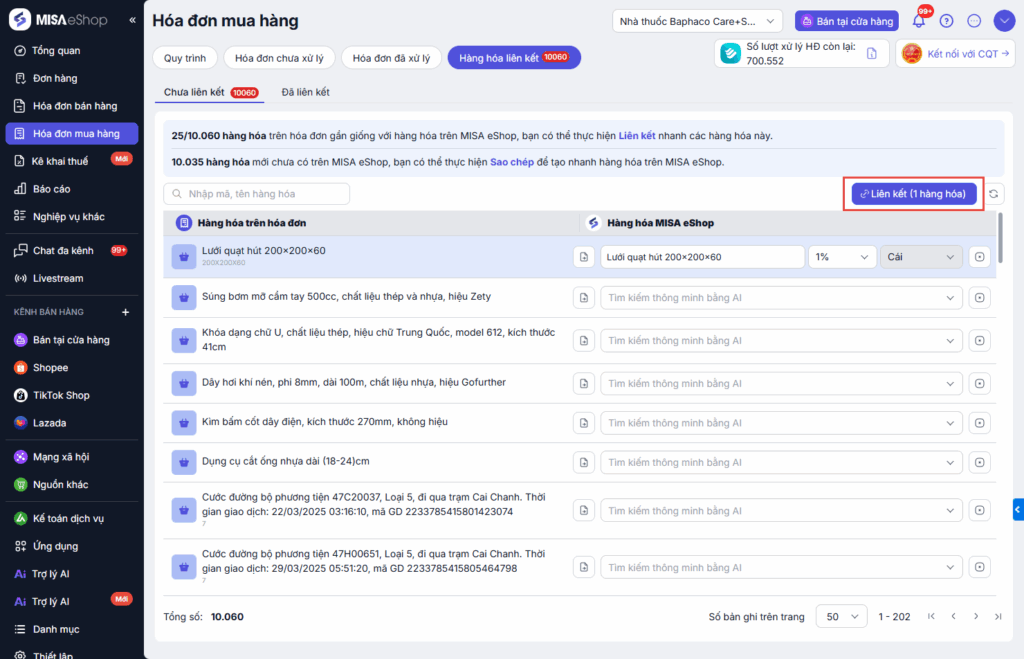Open AI search dropdown for Kìm bấm cốt row
Screen dimensions: 1024x659
point(781,423)
